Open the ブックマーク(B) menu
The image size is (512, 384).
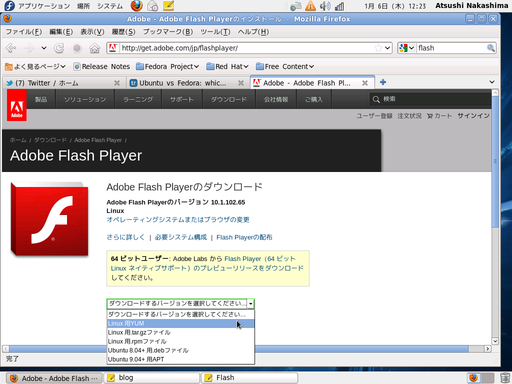[x=168, y=32]
